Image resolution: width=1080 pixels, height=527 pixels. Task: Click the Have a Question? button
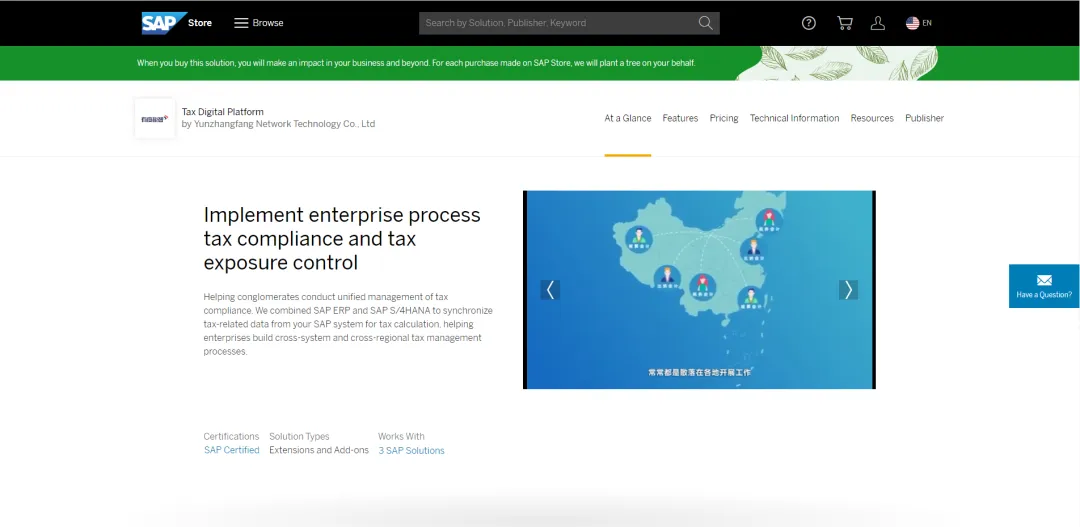click(1044, 286)
